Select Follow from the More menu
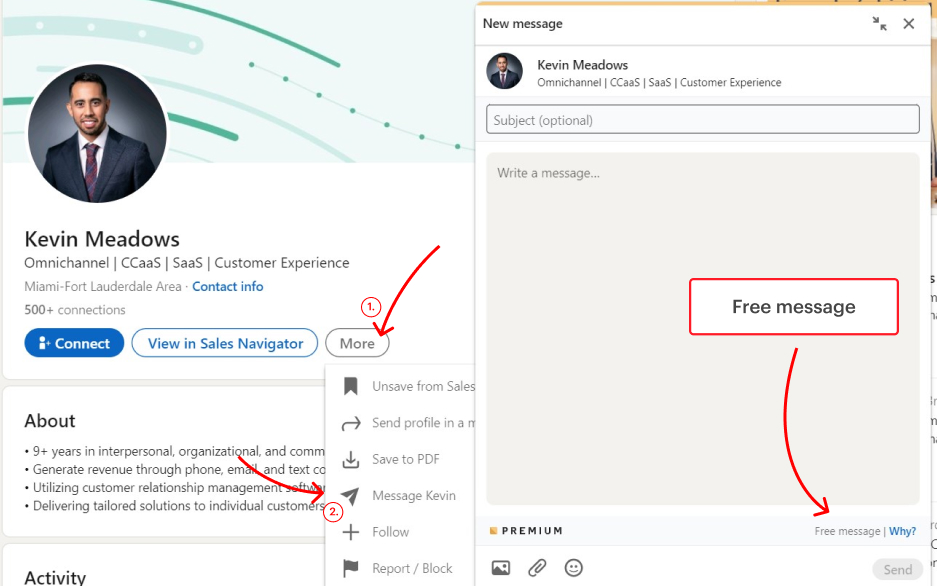The width and height of the screenshot is (937, 586). [x=390, y=532]
